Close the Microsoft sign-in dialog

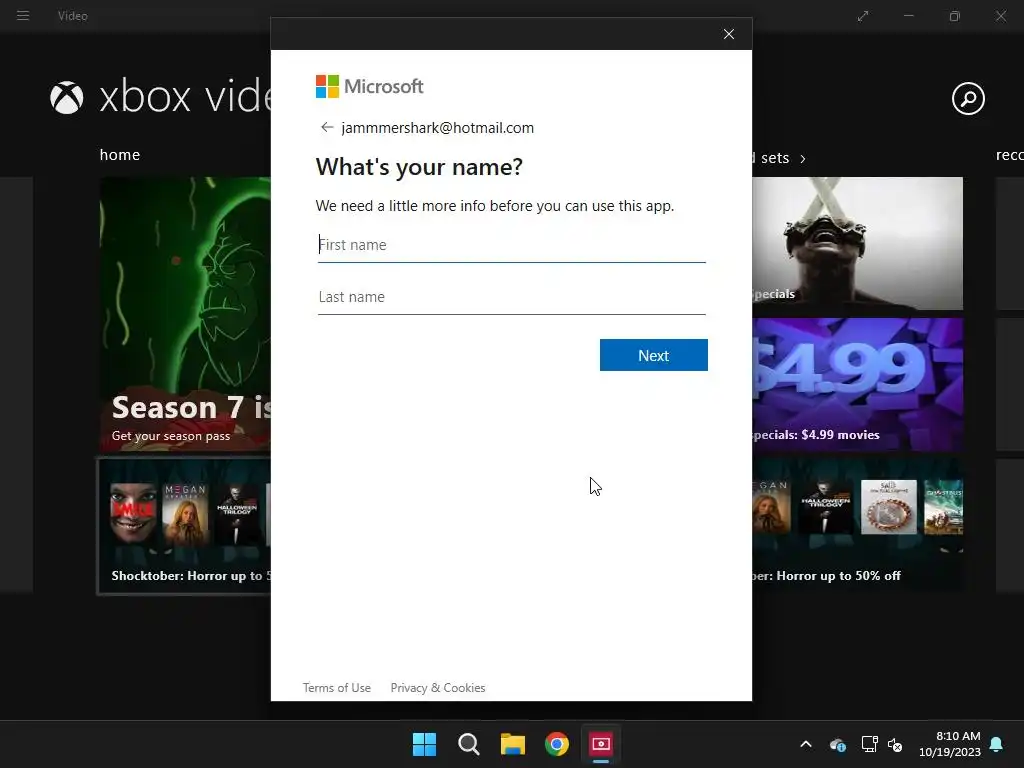pyautogui.click(x=729, y=34)
